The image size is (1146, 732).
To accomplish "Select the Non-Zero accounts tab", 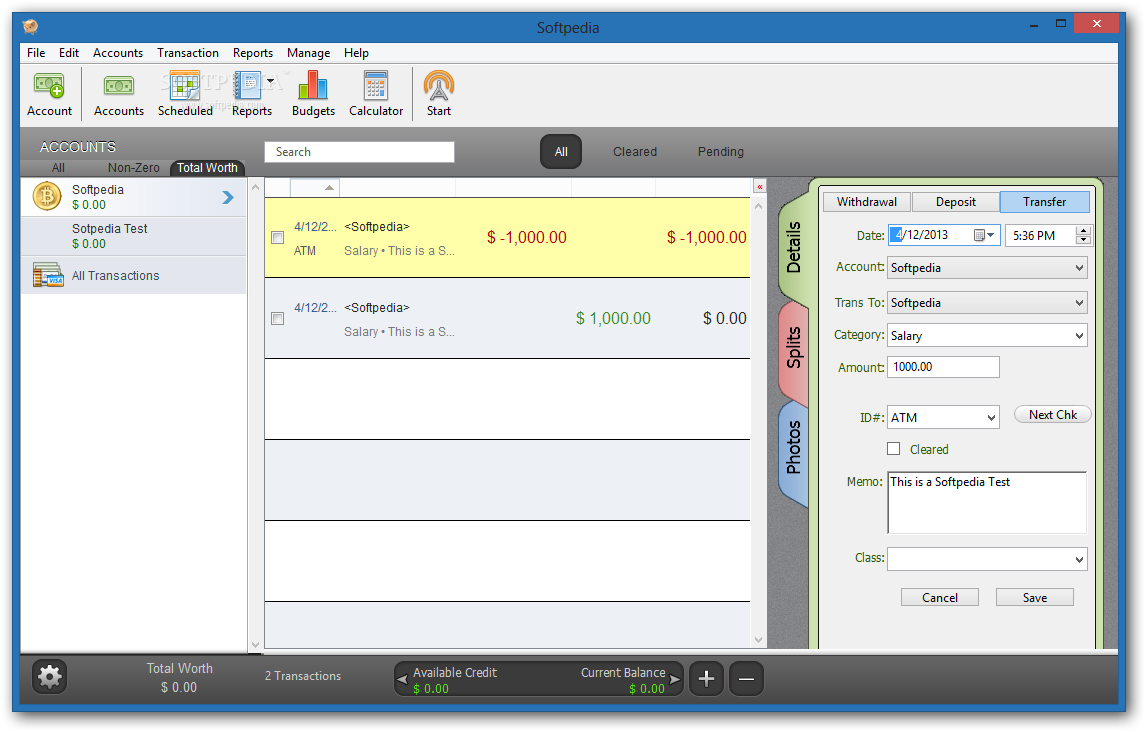I will [x=134, y=168].
